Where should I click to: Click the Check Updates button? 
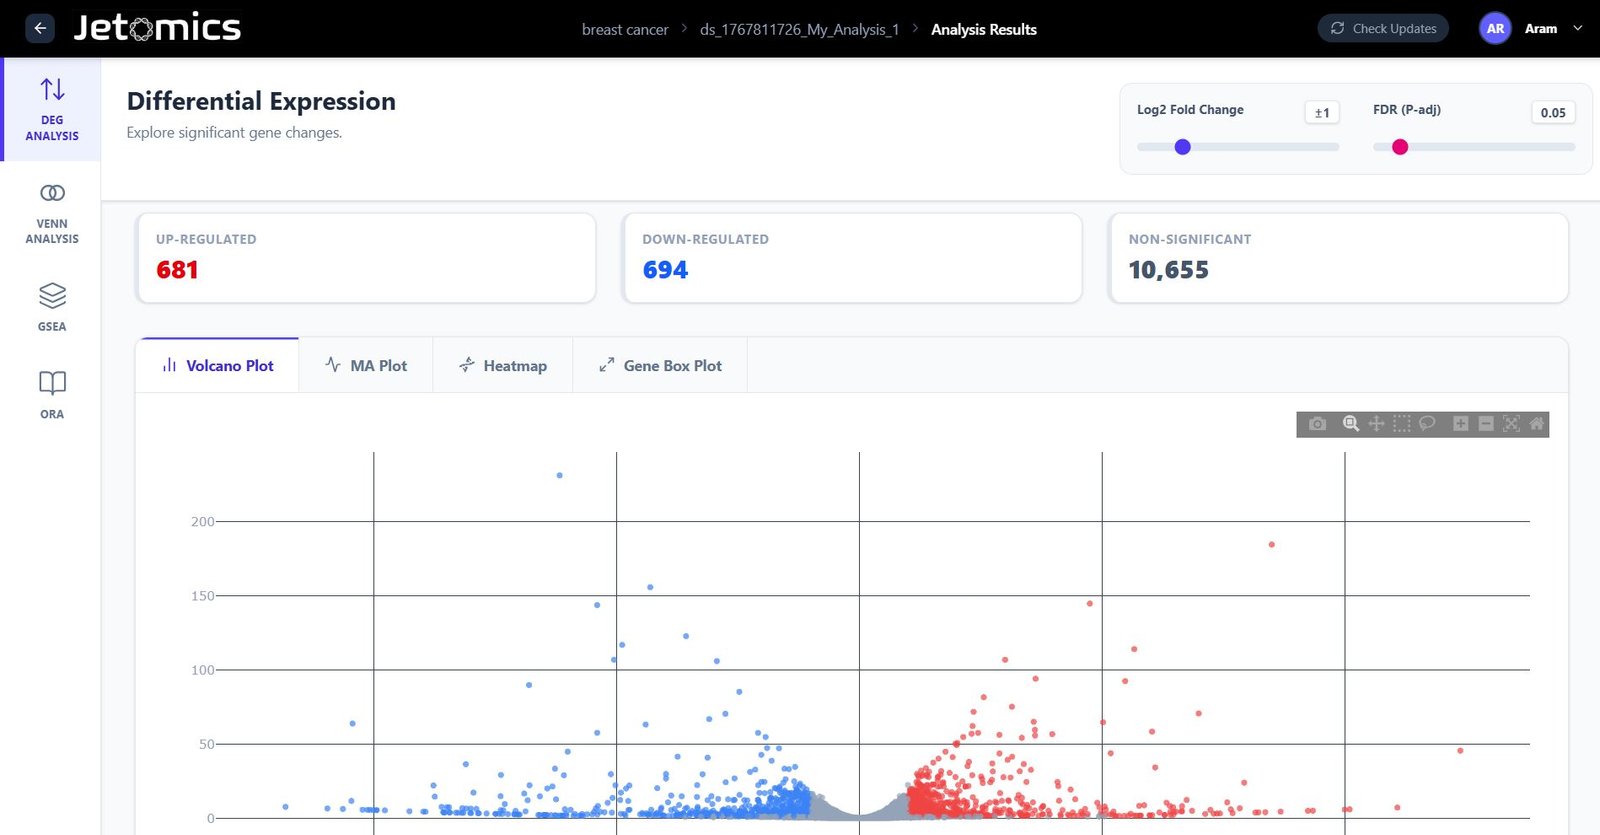1383,28
